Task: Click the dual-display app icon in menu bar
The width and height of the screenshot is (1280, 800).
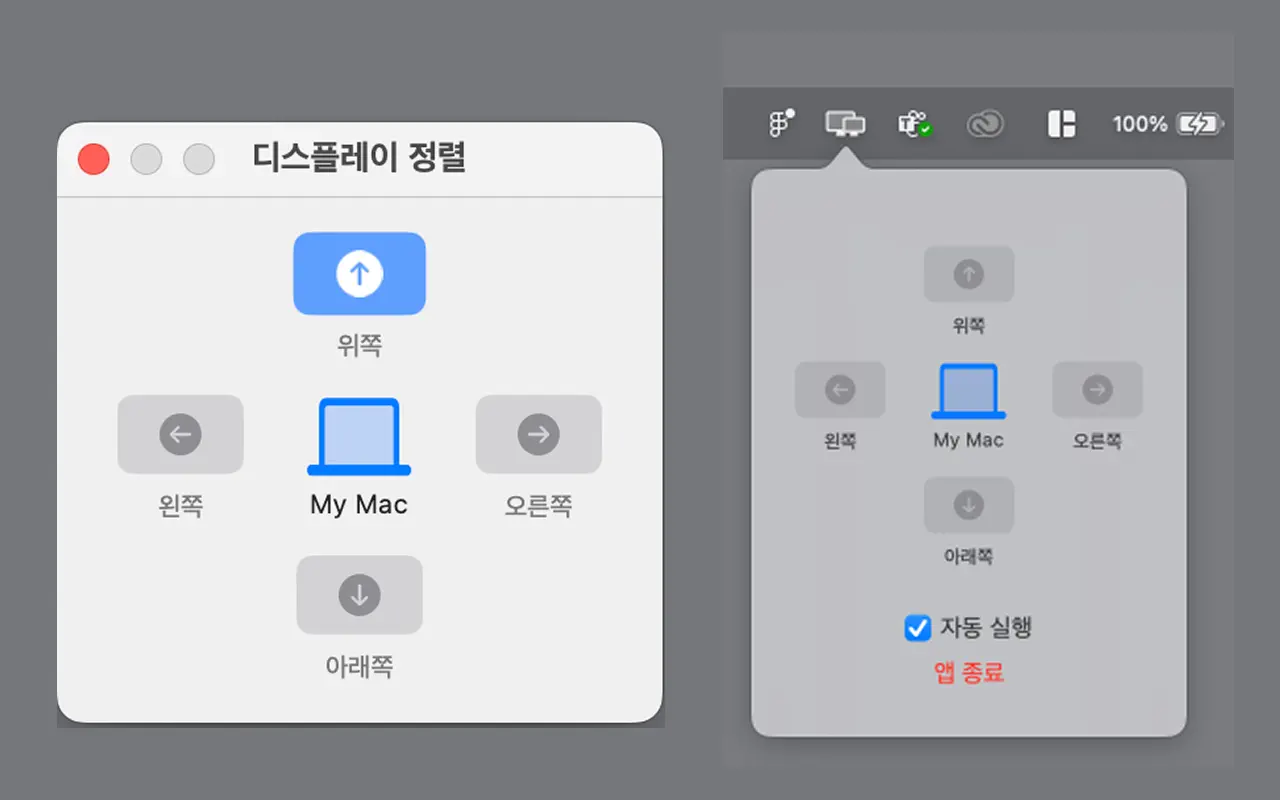Action: click(845, 124)
